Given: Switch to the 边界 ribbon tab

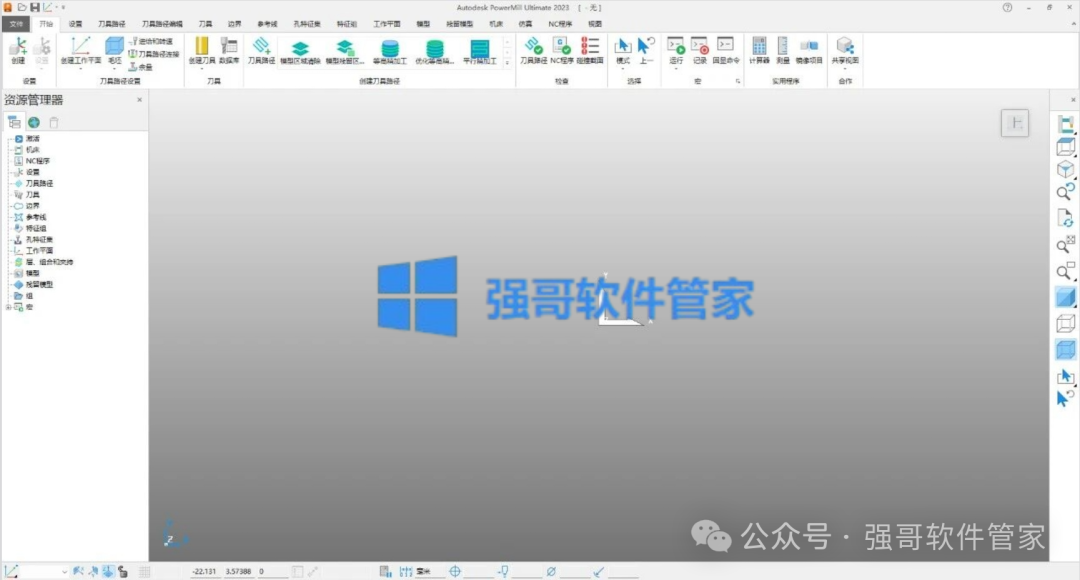Looking at the screenshot, I should click(235, 24).
